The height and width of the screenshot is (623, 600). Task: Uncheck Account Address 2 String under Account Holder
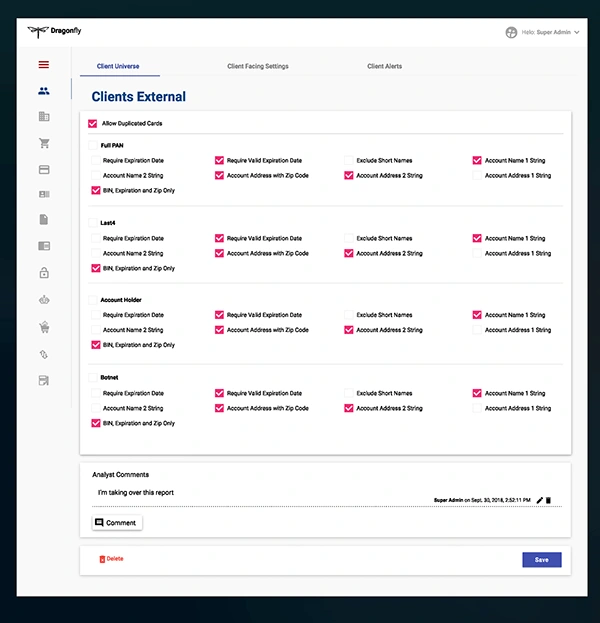(x=348, y=330)
